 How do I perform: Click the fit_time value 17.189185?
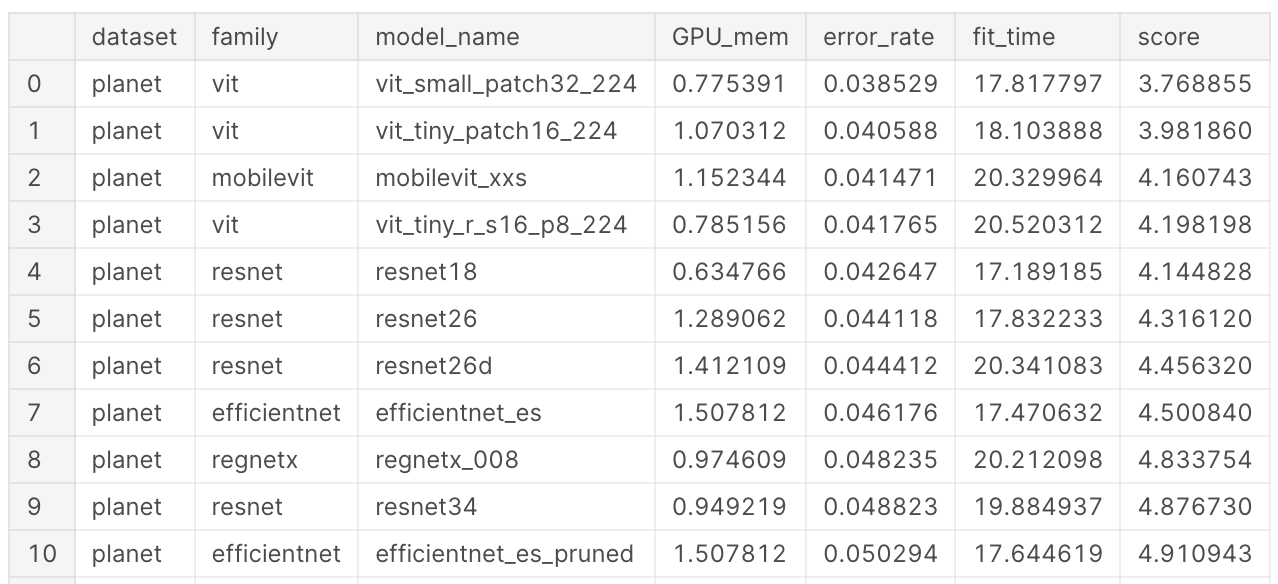tap(1038, 272)
